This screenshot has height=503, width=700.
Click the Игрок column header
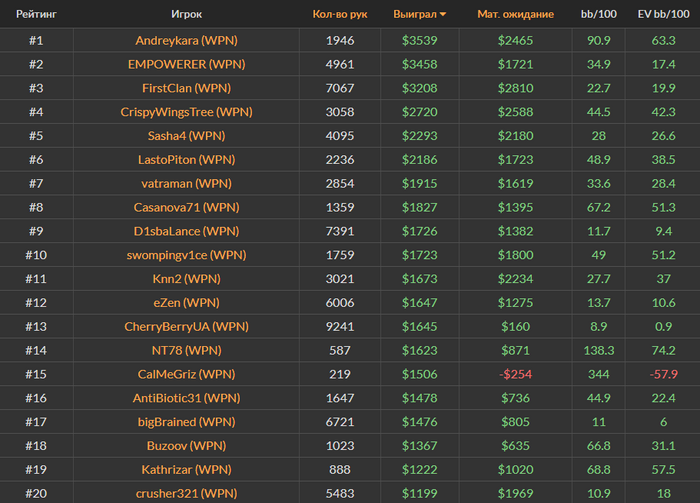click(x=186, y=14)
